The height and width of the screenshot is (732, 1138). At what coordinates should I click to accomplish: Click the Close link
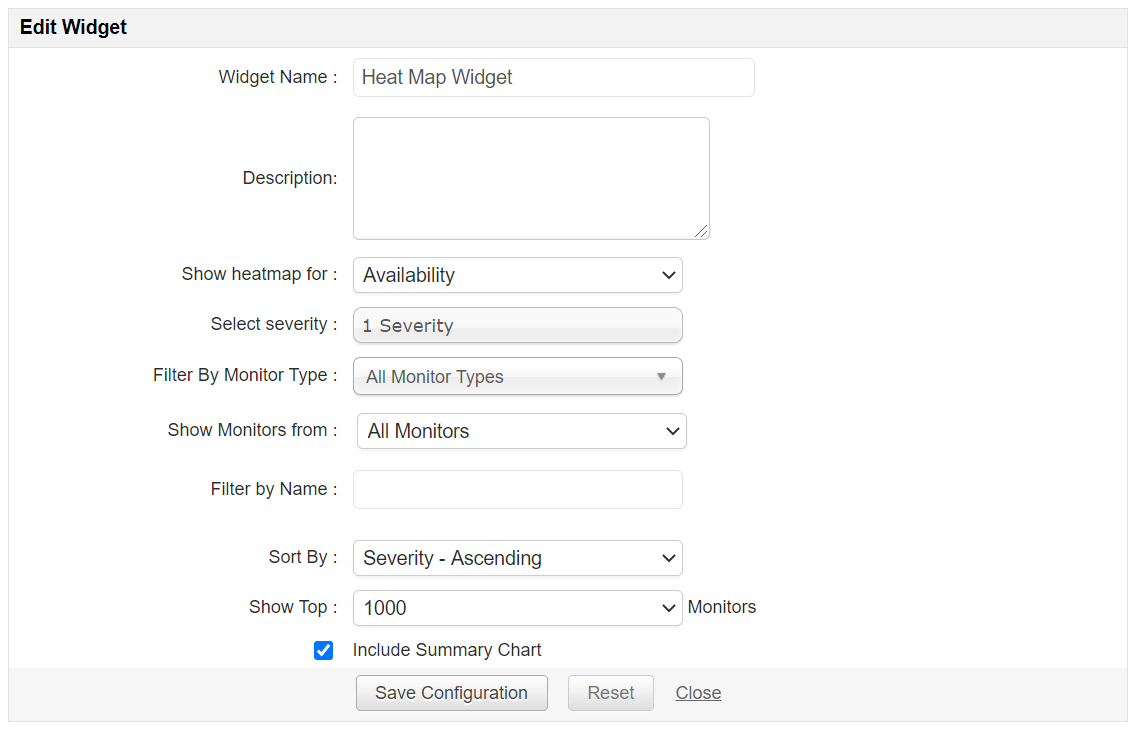coord(698,692)
